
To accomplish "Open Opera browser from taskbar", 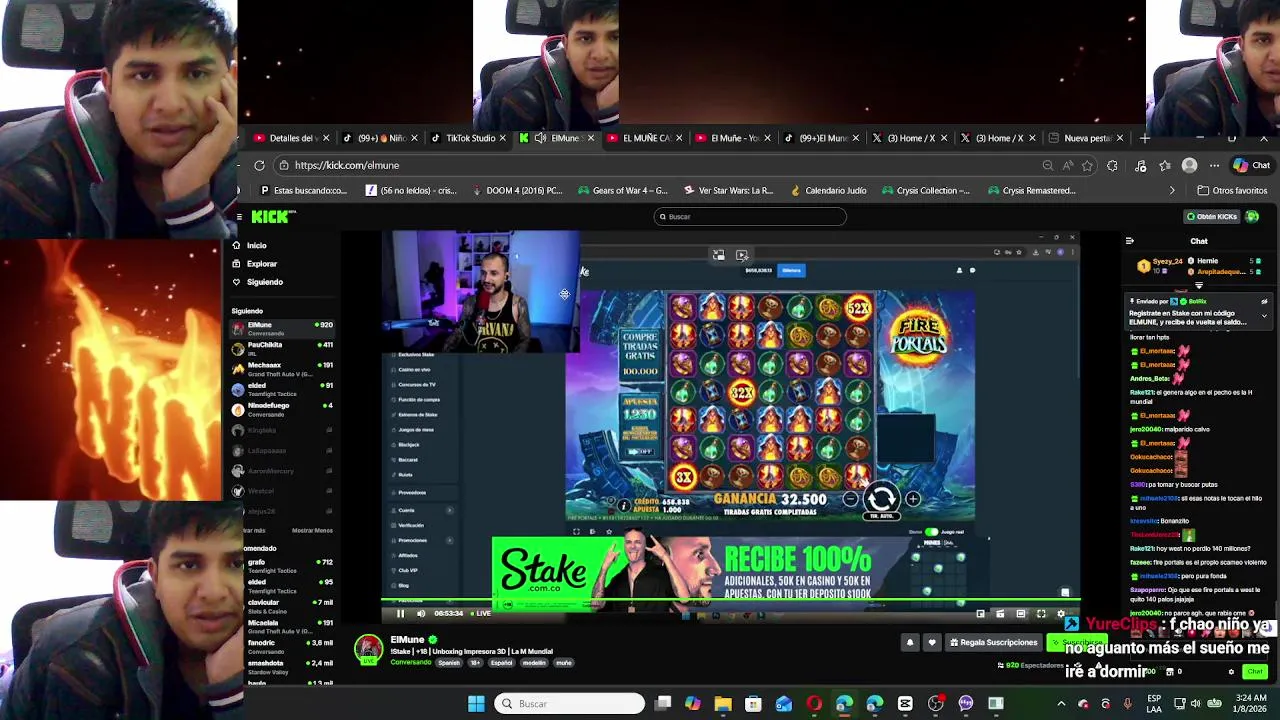I will pyautogui.click(x=814, y=704).
